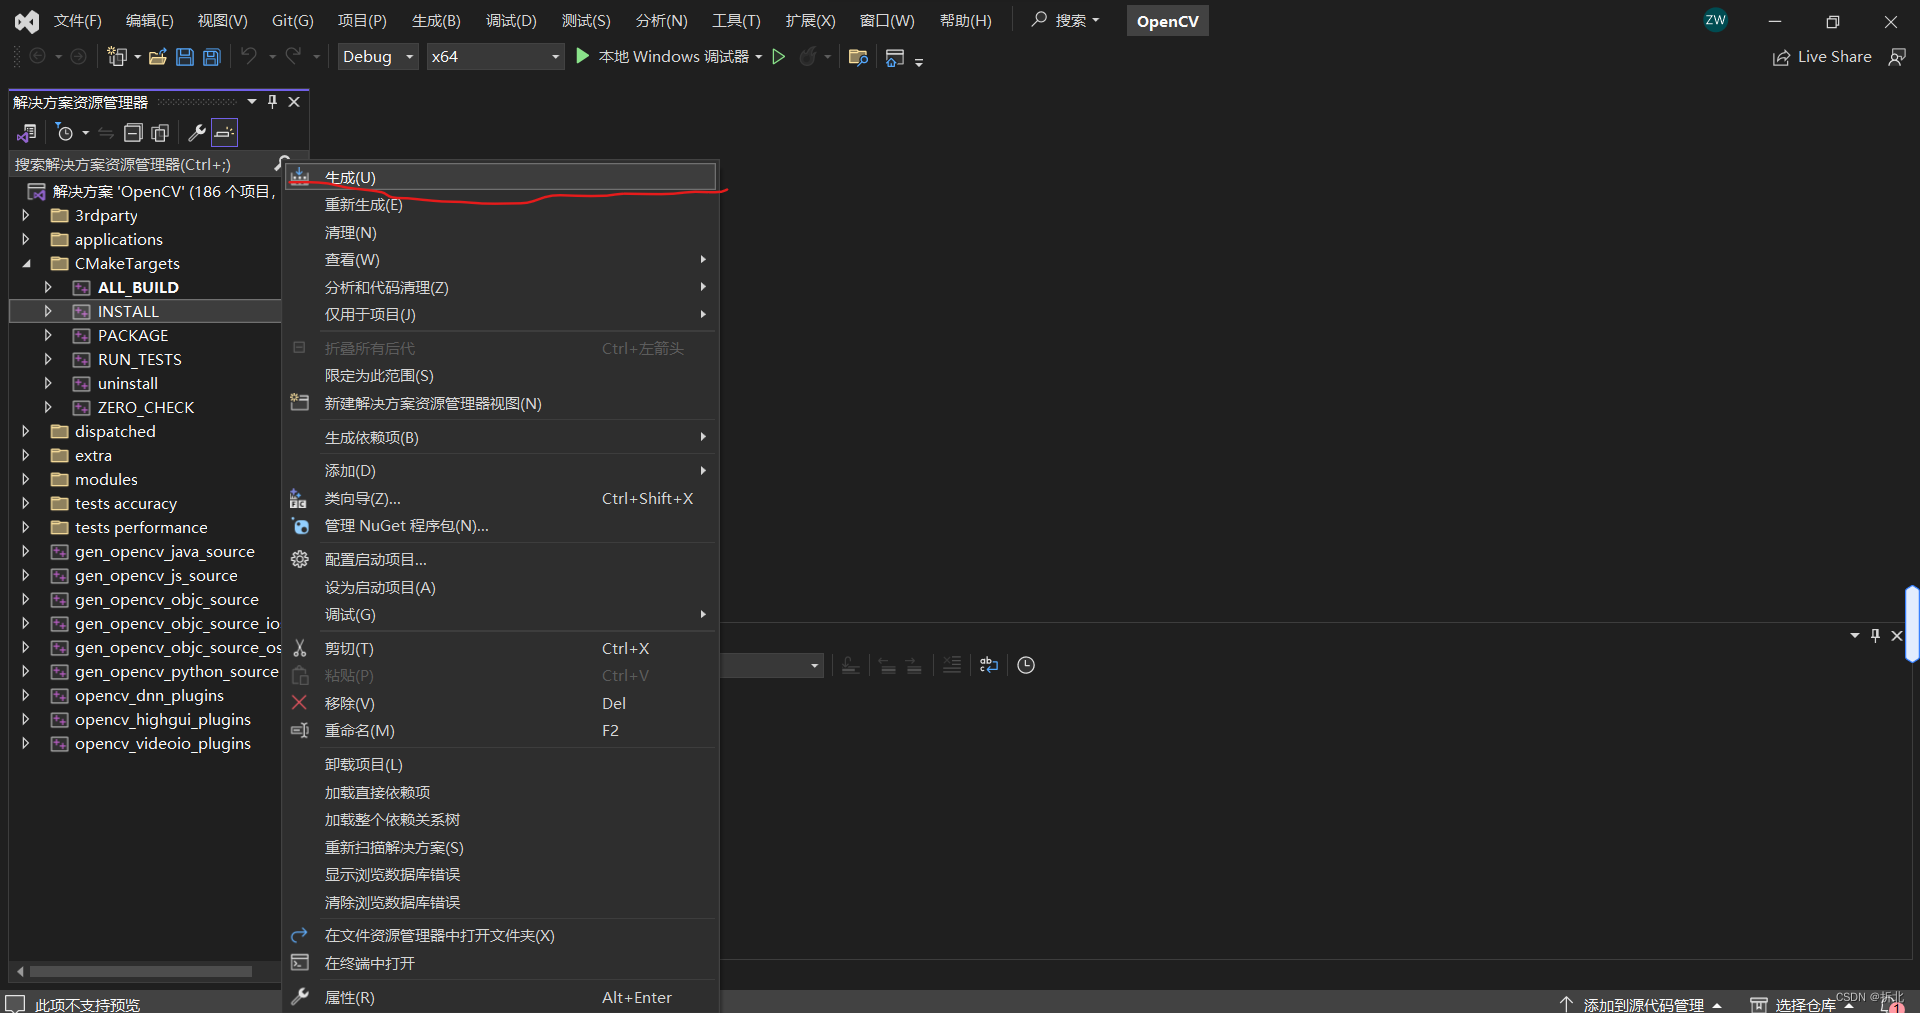Click the Visual Studio logo icon
This screenshot has width=1920, height=1013.
[27, 21]
